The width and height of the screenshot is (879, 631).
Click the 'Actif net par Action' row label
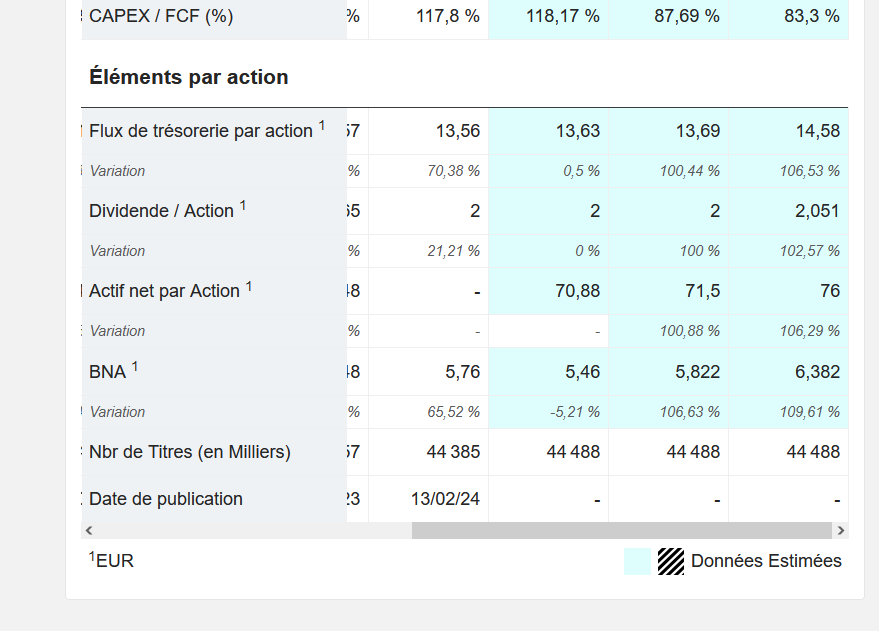pos(165,291)
